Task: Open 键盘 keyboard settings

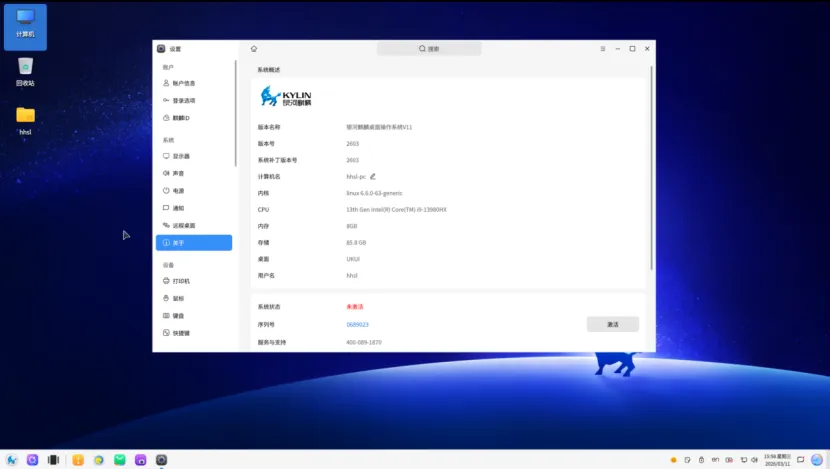Action: (x=194, y=316)
